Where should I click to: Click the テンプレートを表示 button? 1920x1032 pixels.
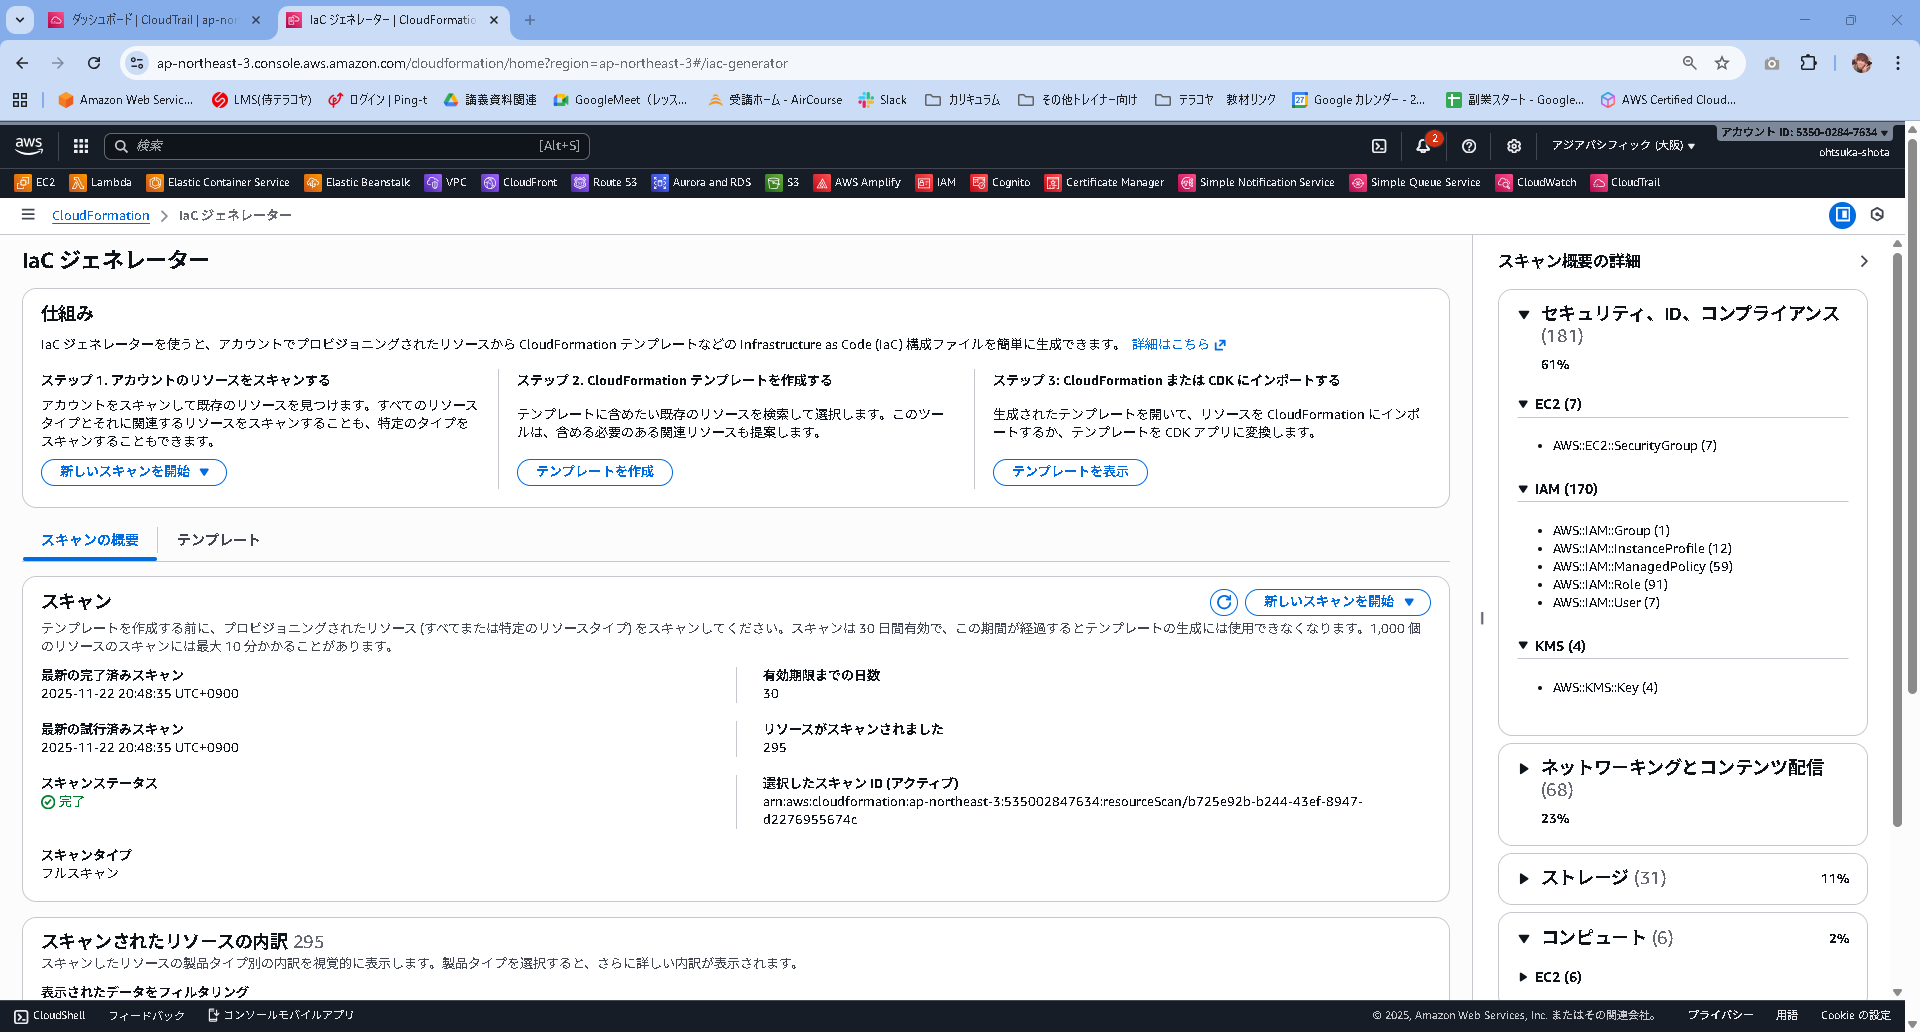click(1070, 472)
